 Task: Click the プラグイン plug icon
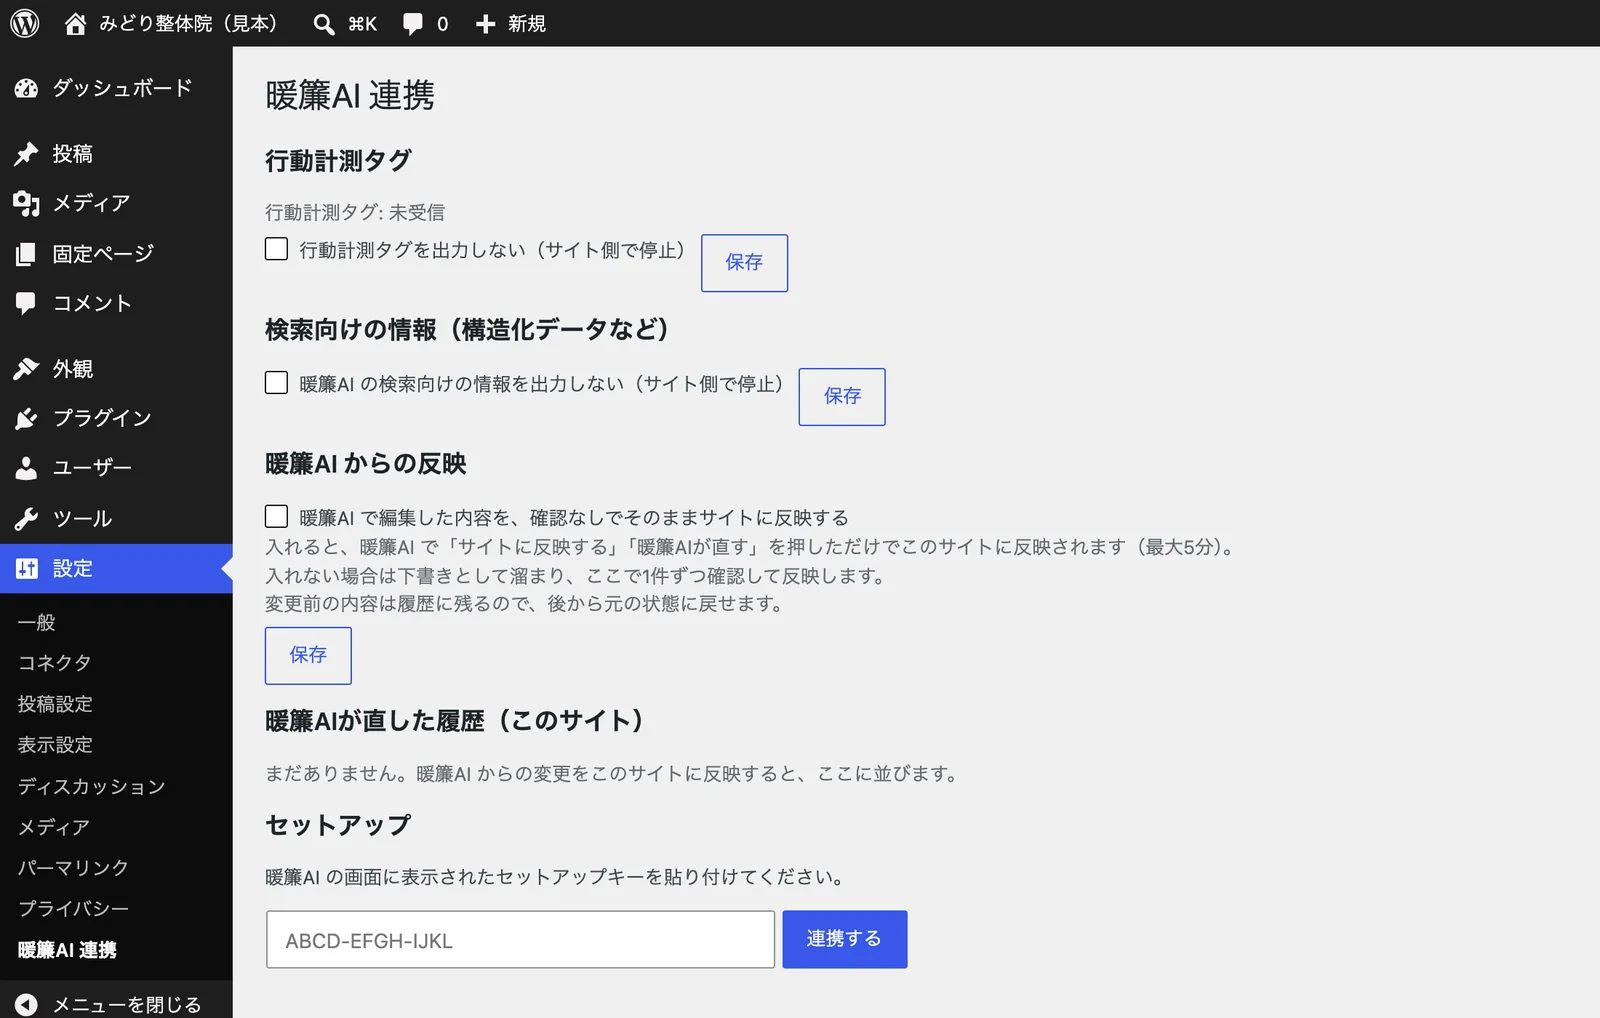[x=26, y=418]
